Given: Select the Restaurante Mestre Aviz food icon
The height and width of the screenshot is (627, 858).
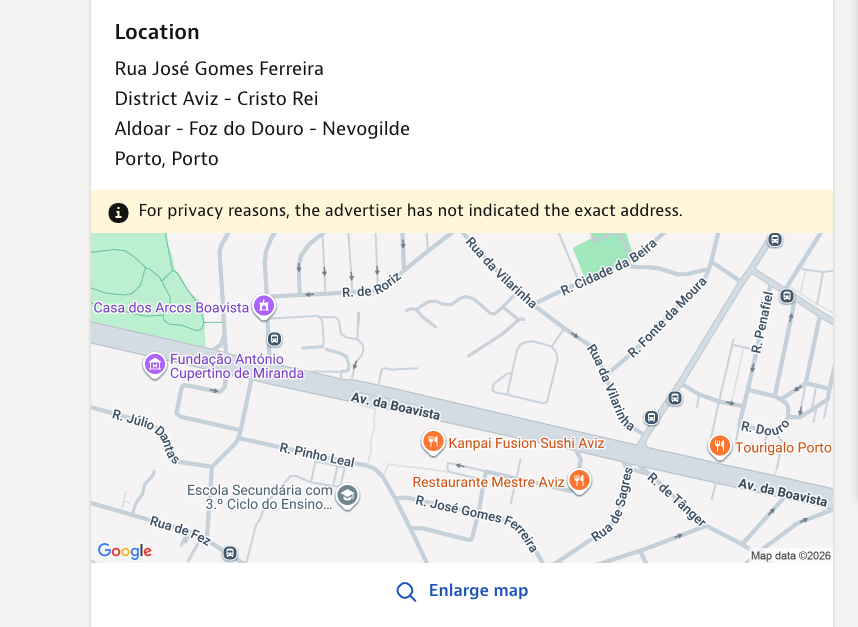Looking at the screenshot, I should pyautogui.click(x=580, y=481).
